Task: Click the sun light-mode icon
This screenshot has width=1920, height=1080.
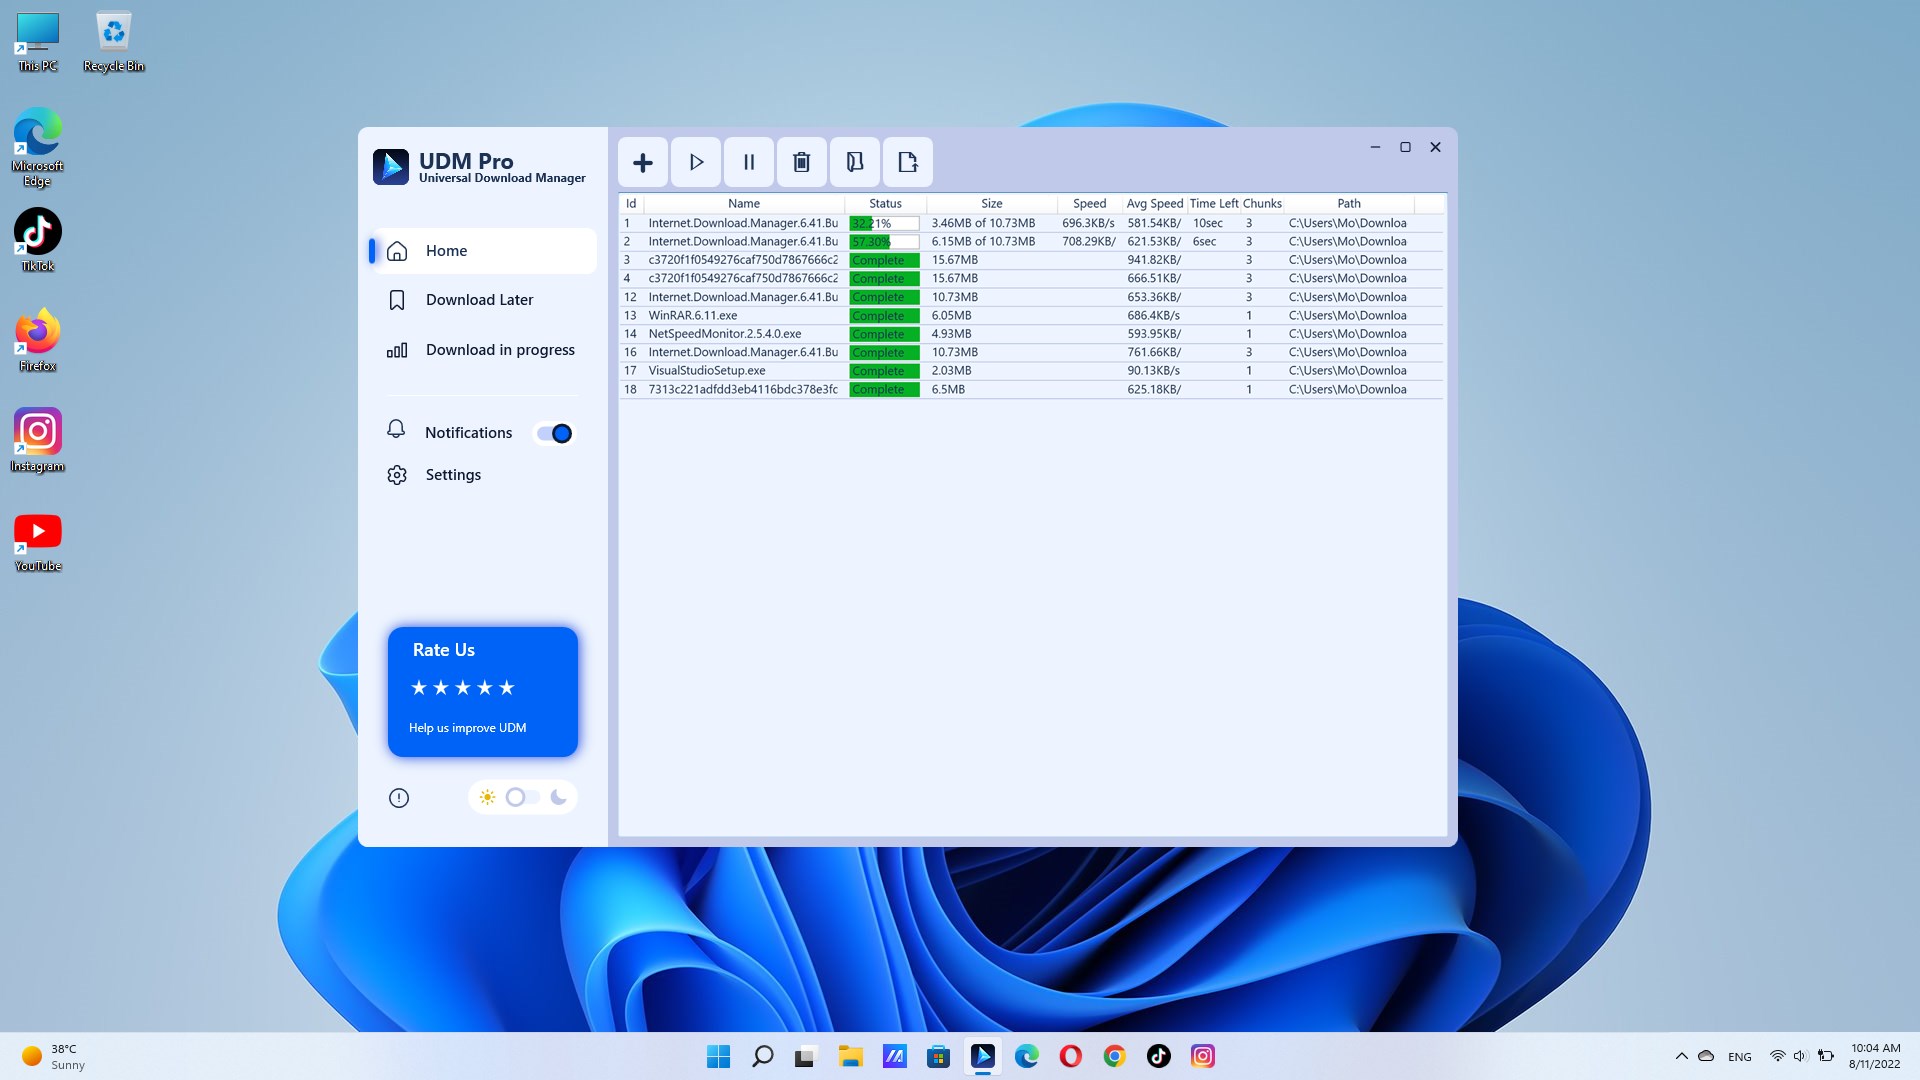Action: (487, 797)
